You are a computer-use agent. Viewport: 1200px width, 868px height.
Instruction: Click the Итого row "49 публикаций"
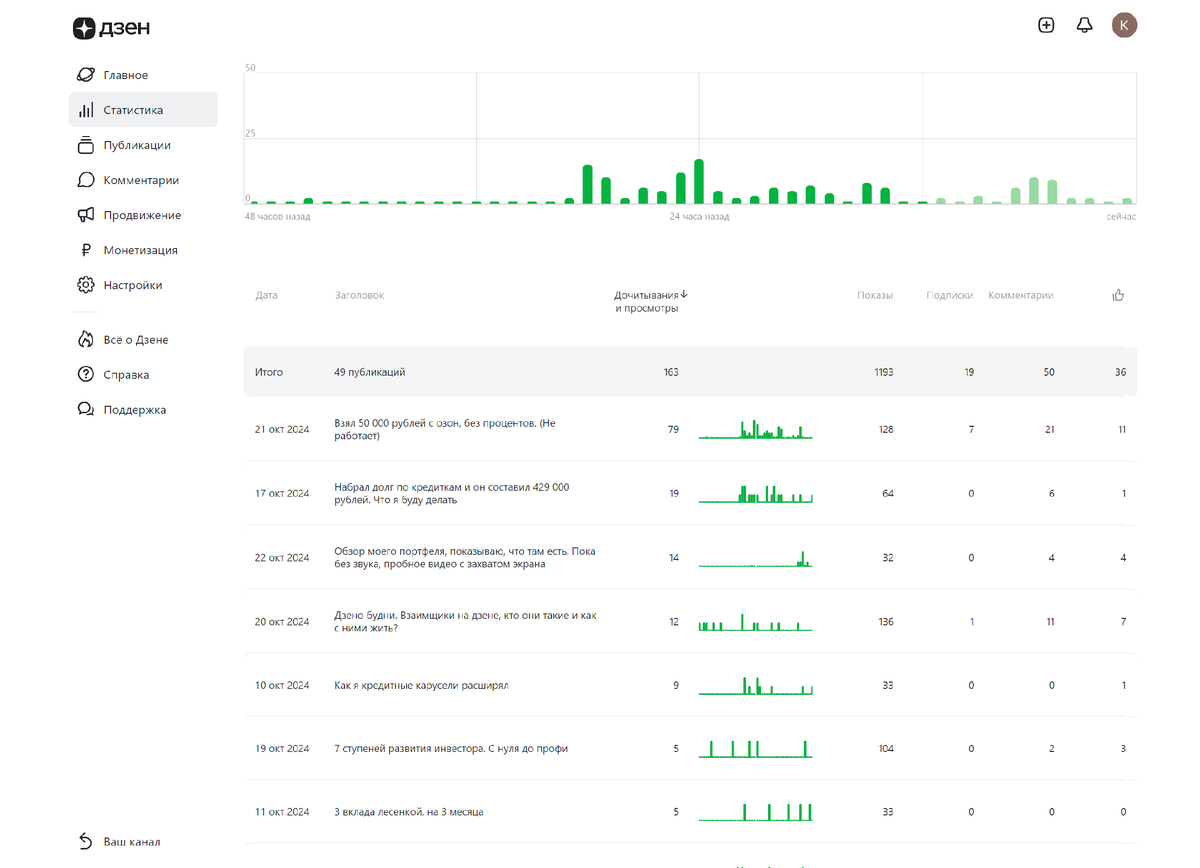tap(690, 372)
